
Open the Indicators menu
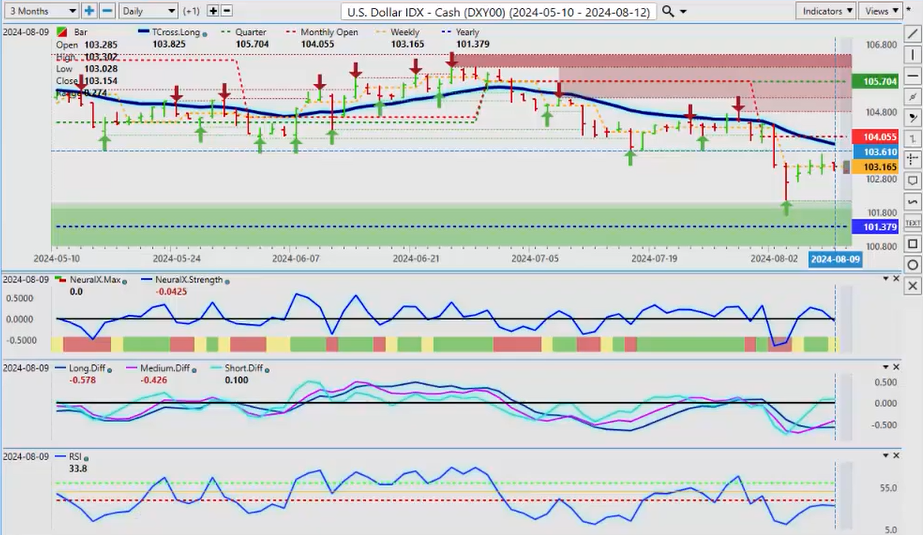[x=827, y=11]
